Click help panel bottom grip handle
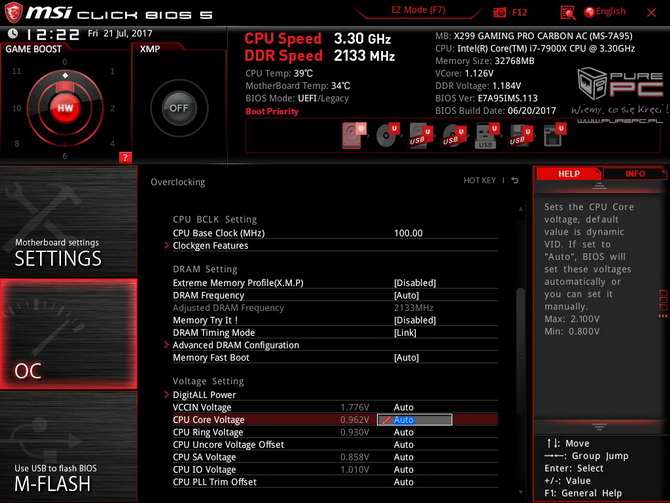 (599, 426)
